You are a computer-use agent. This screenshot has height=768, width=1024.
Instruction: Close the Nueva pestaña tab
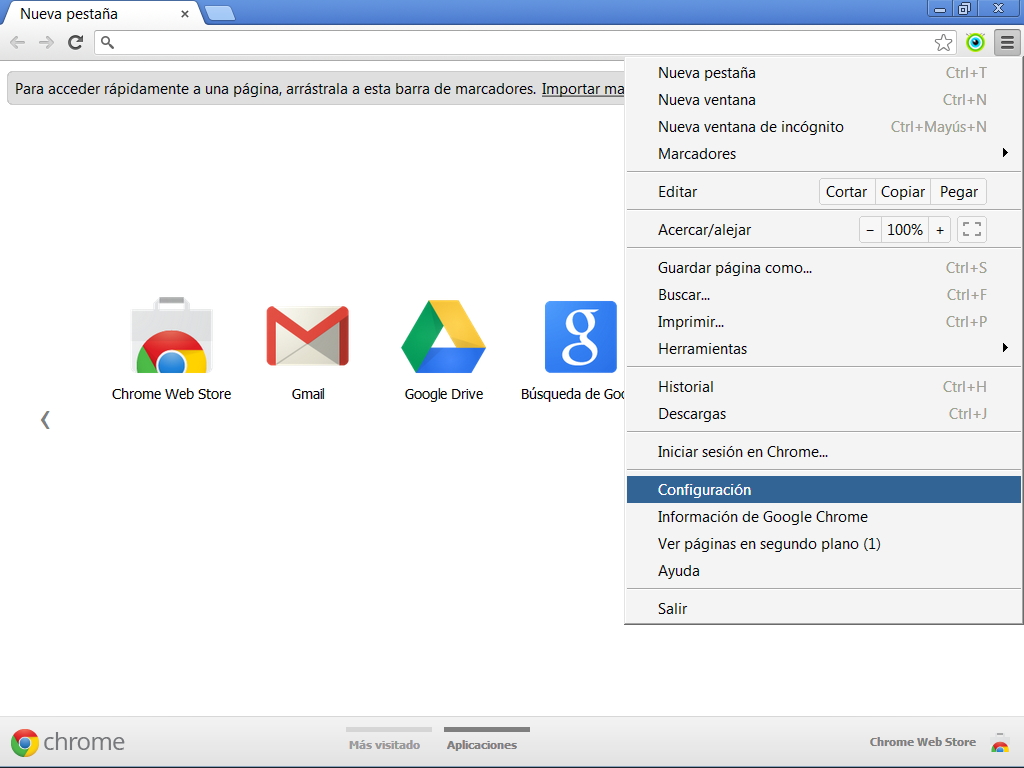pyautogui.click(x=185, y=14)
